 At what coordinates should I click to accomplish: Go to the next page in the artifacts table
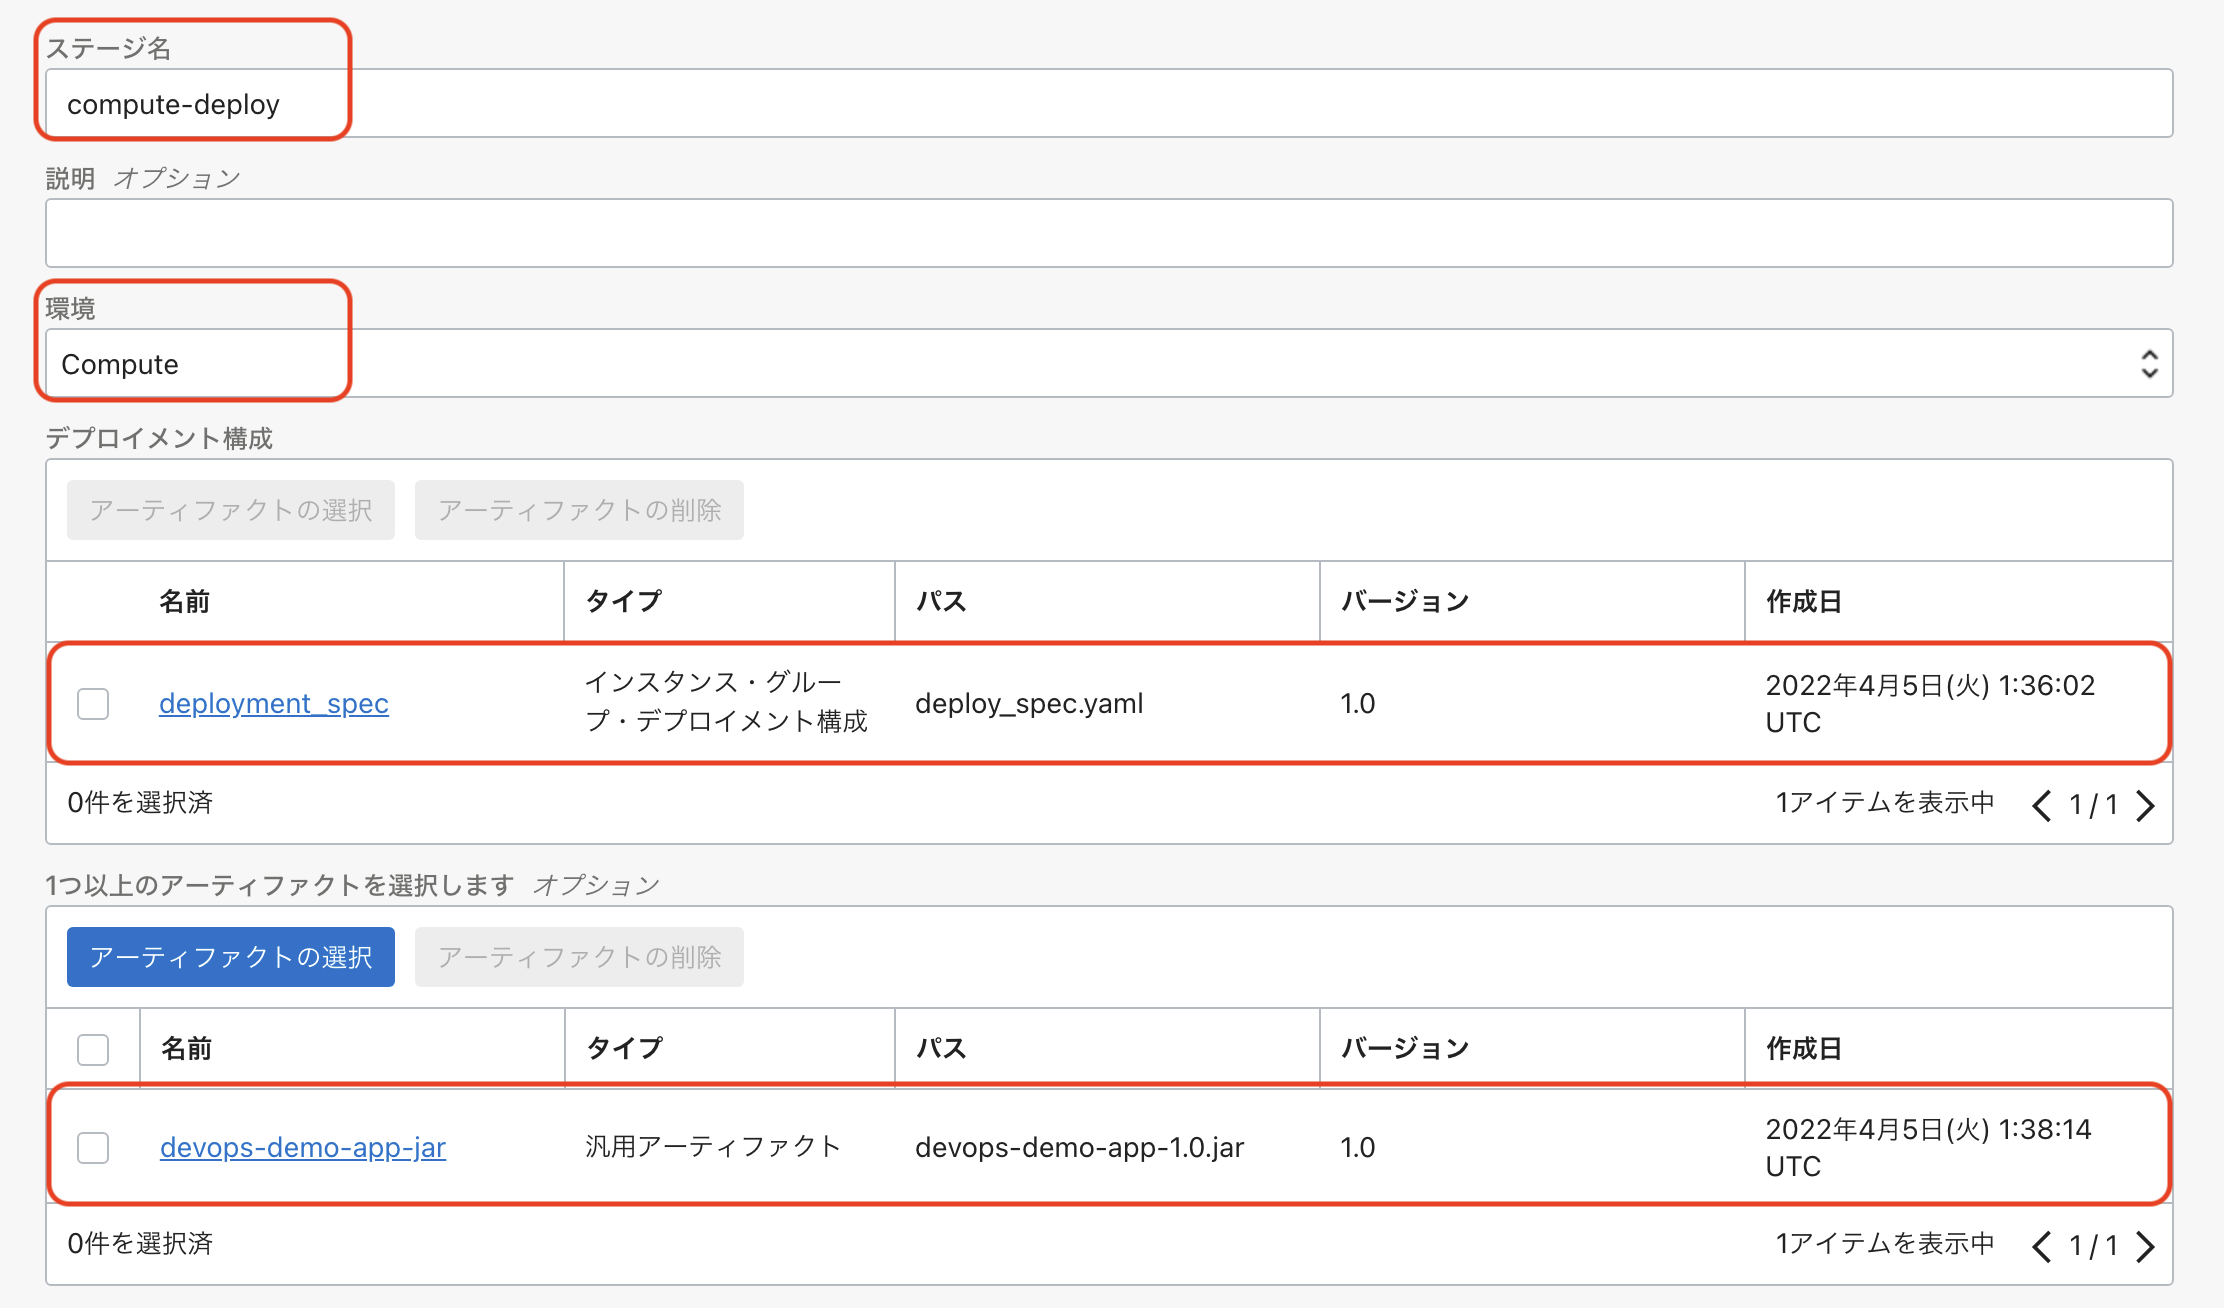pyautogui.click(x=2144, y=1246)
